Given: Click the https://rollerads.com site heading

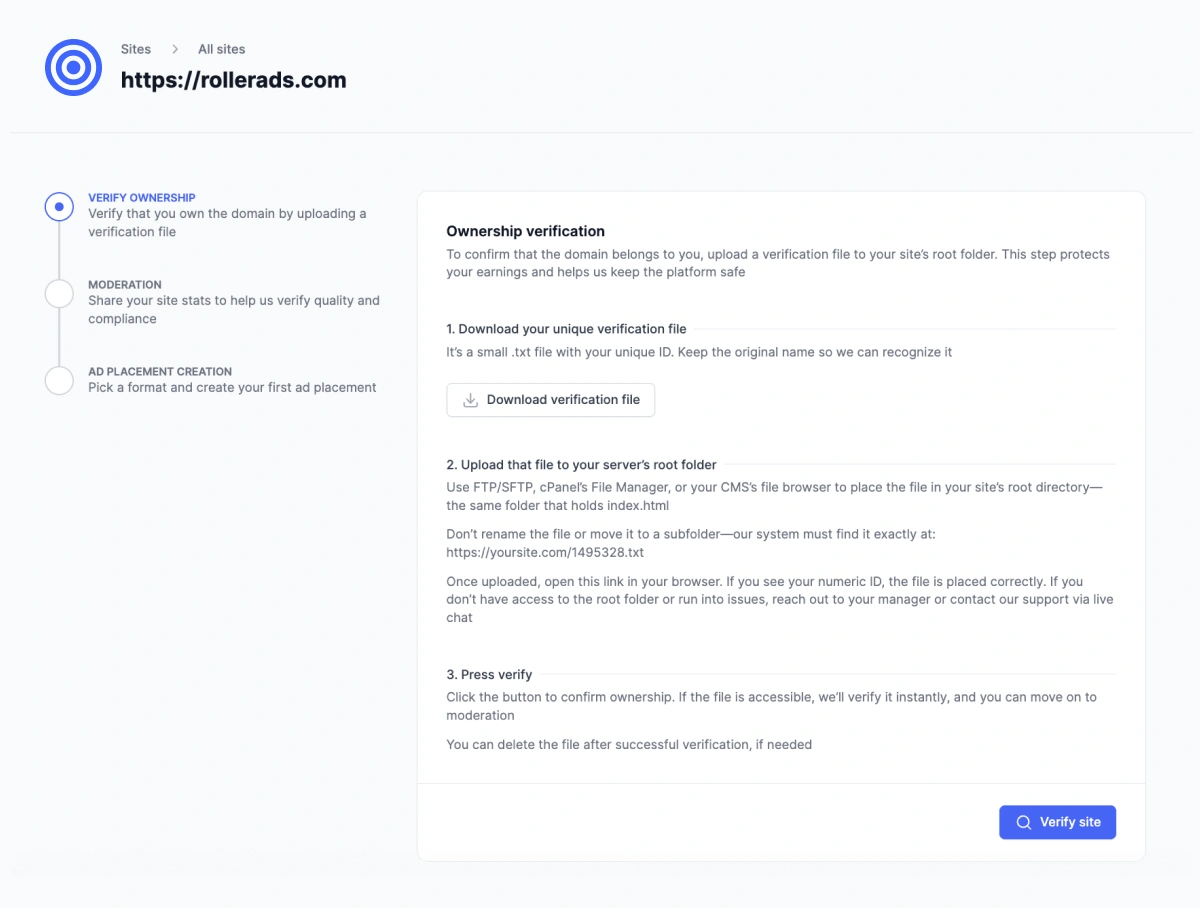Looking at the screenshot, I should 233,79.
